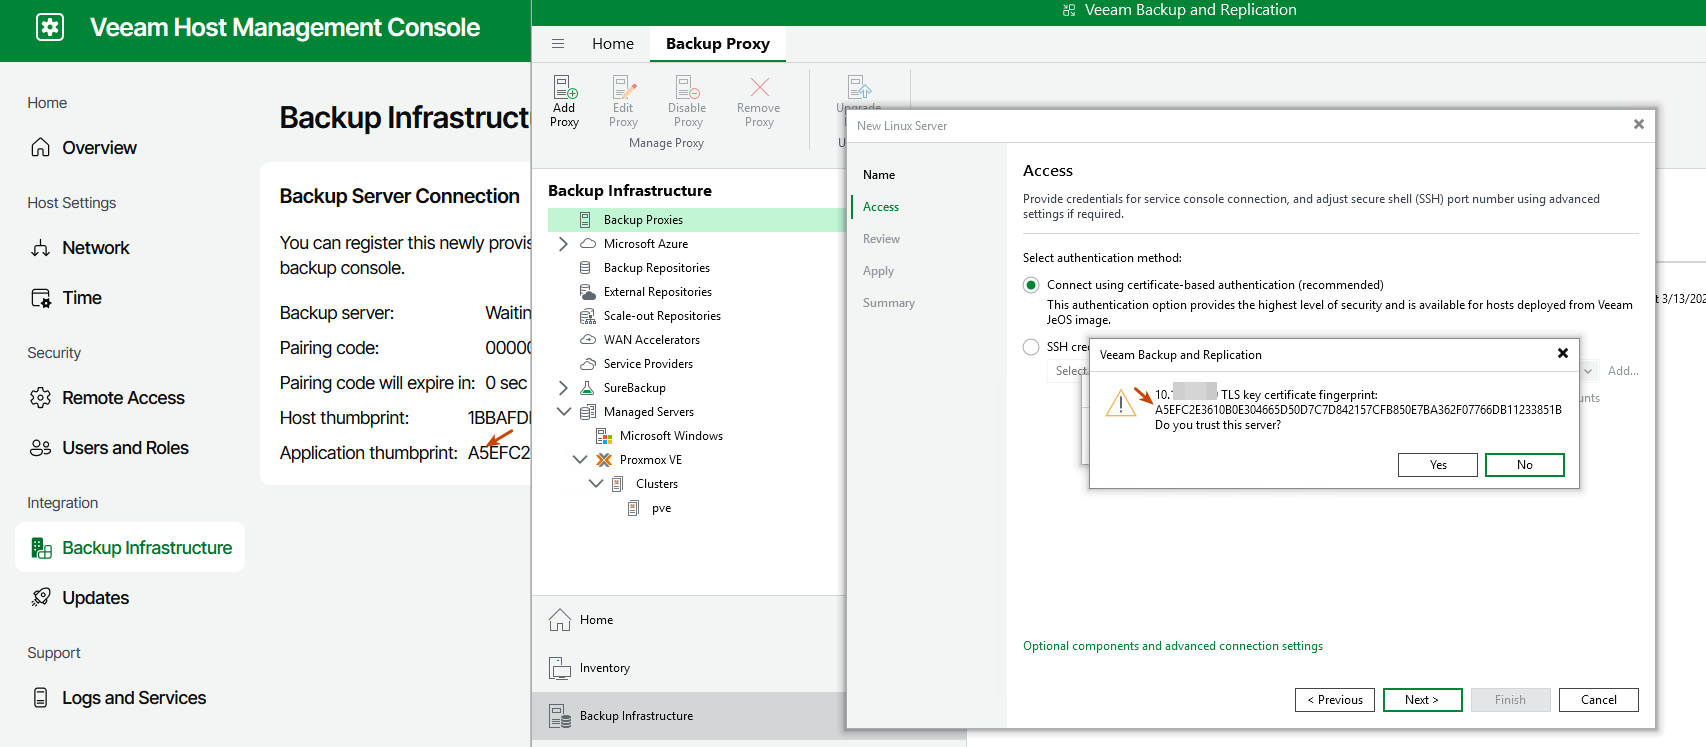Open Network host settings
The width and height of the screenshot is (1706, 747).
pyautogui.click(x=80, y=247)
